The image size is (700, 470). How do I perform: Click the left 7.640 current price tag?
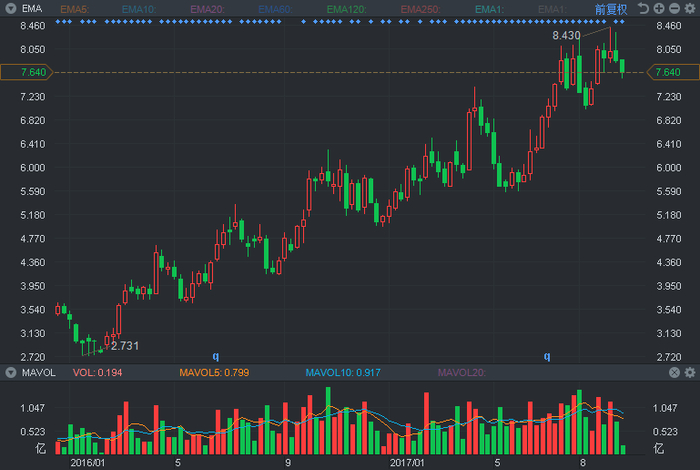(x=27, y=72)
